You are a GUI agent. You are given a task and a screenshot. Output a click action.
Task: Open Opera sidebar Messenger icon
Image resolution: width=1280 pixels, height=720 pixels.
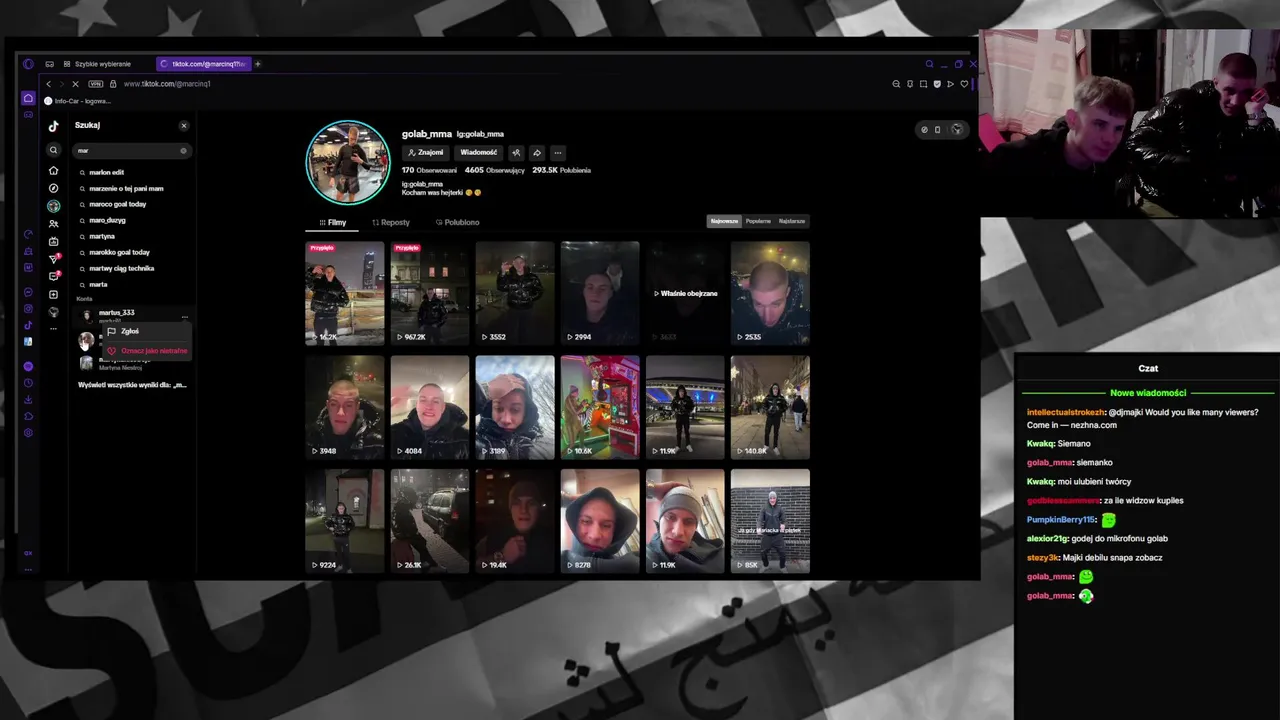coord(28,292)
